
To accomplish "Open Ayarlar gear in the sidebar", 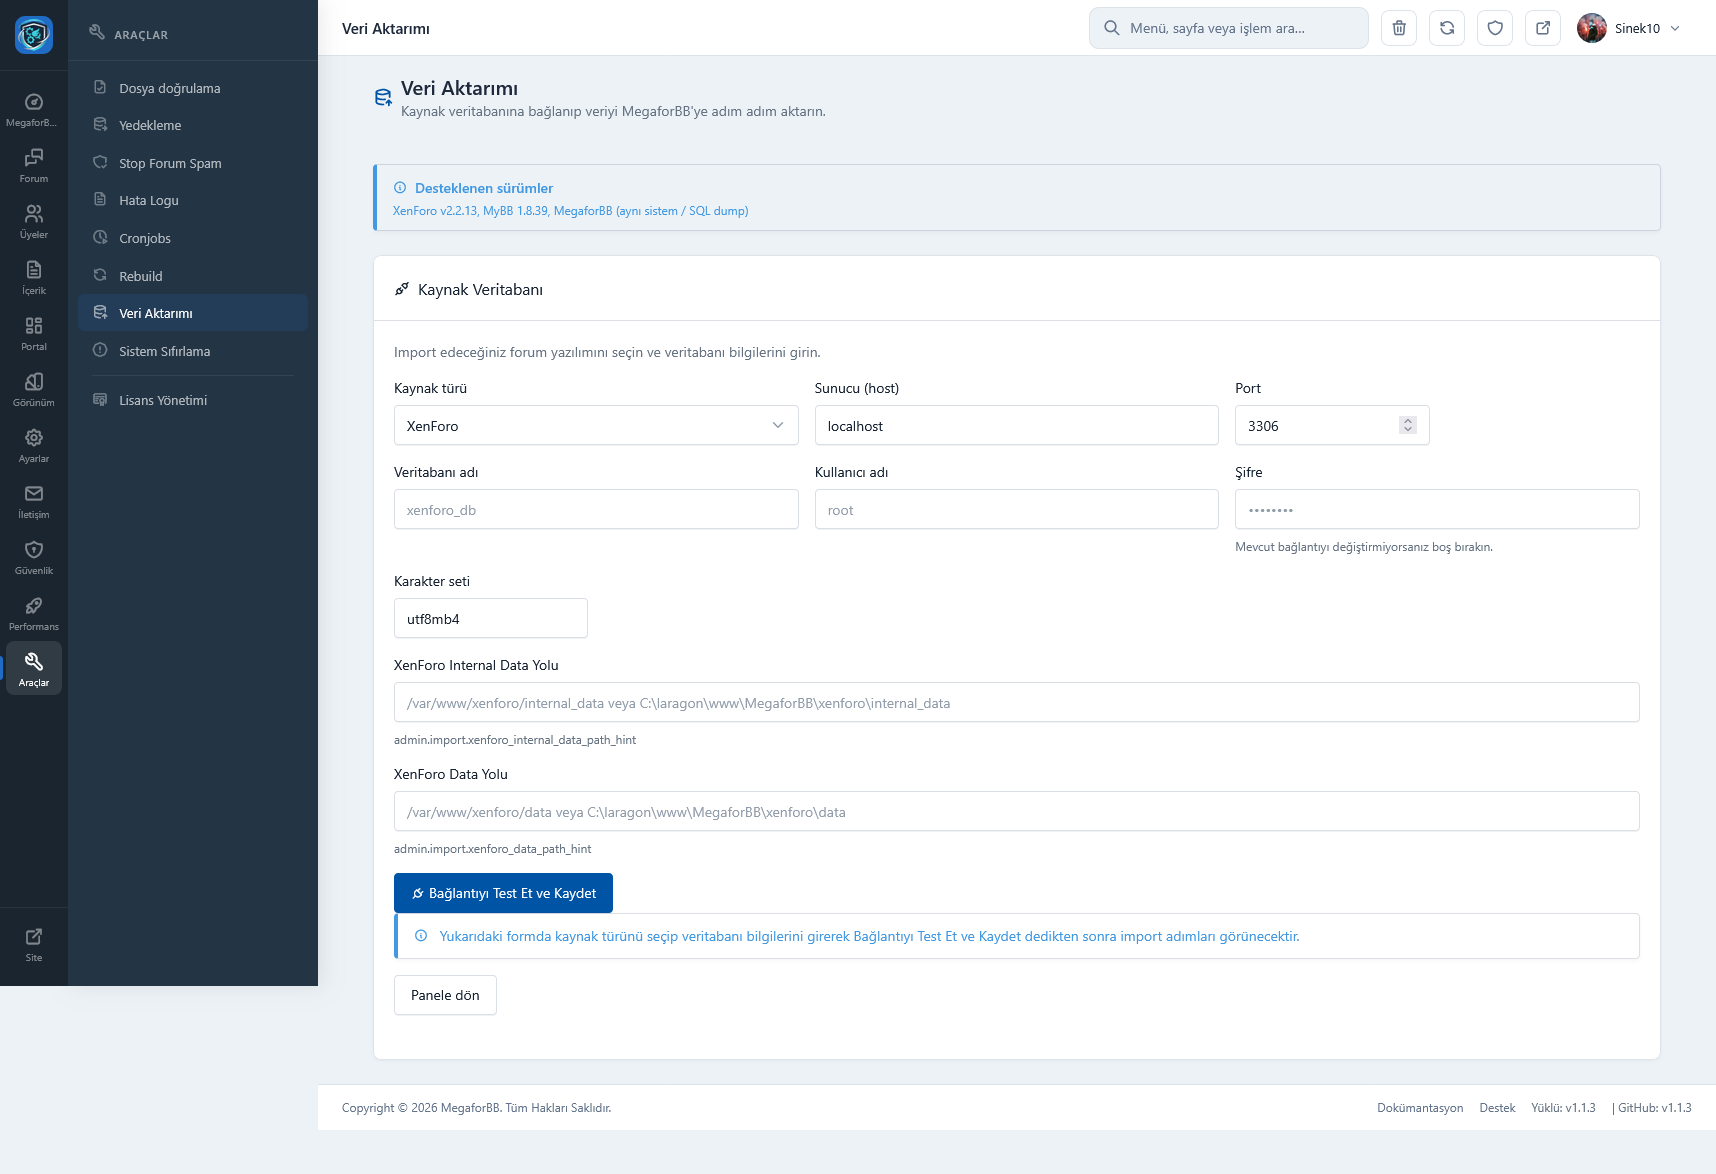I will point(34,445).
